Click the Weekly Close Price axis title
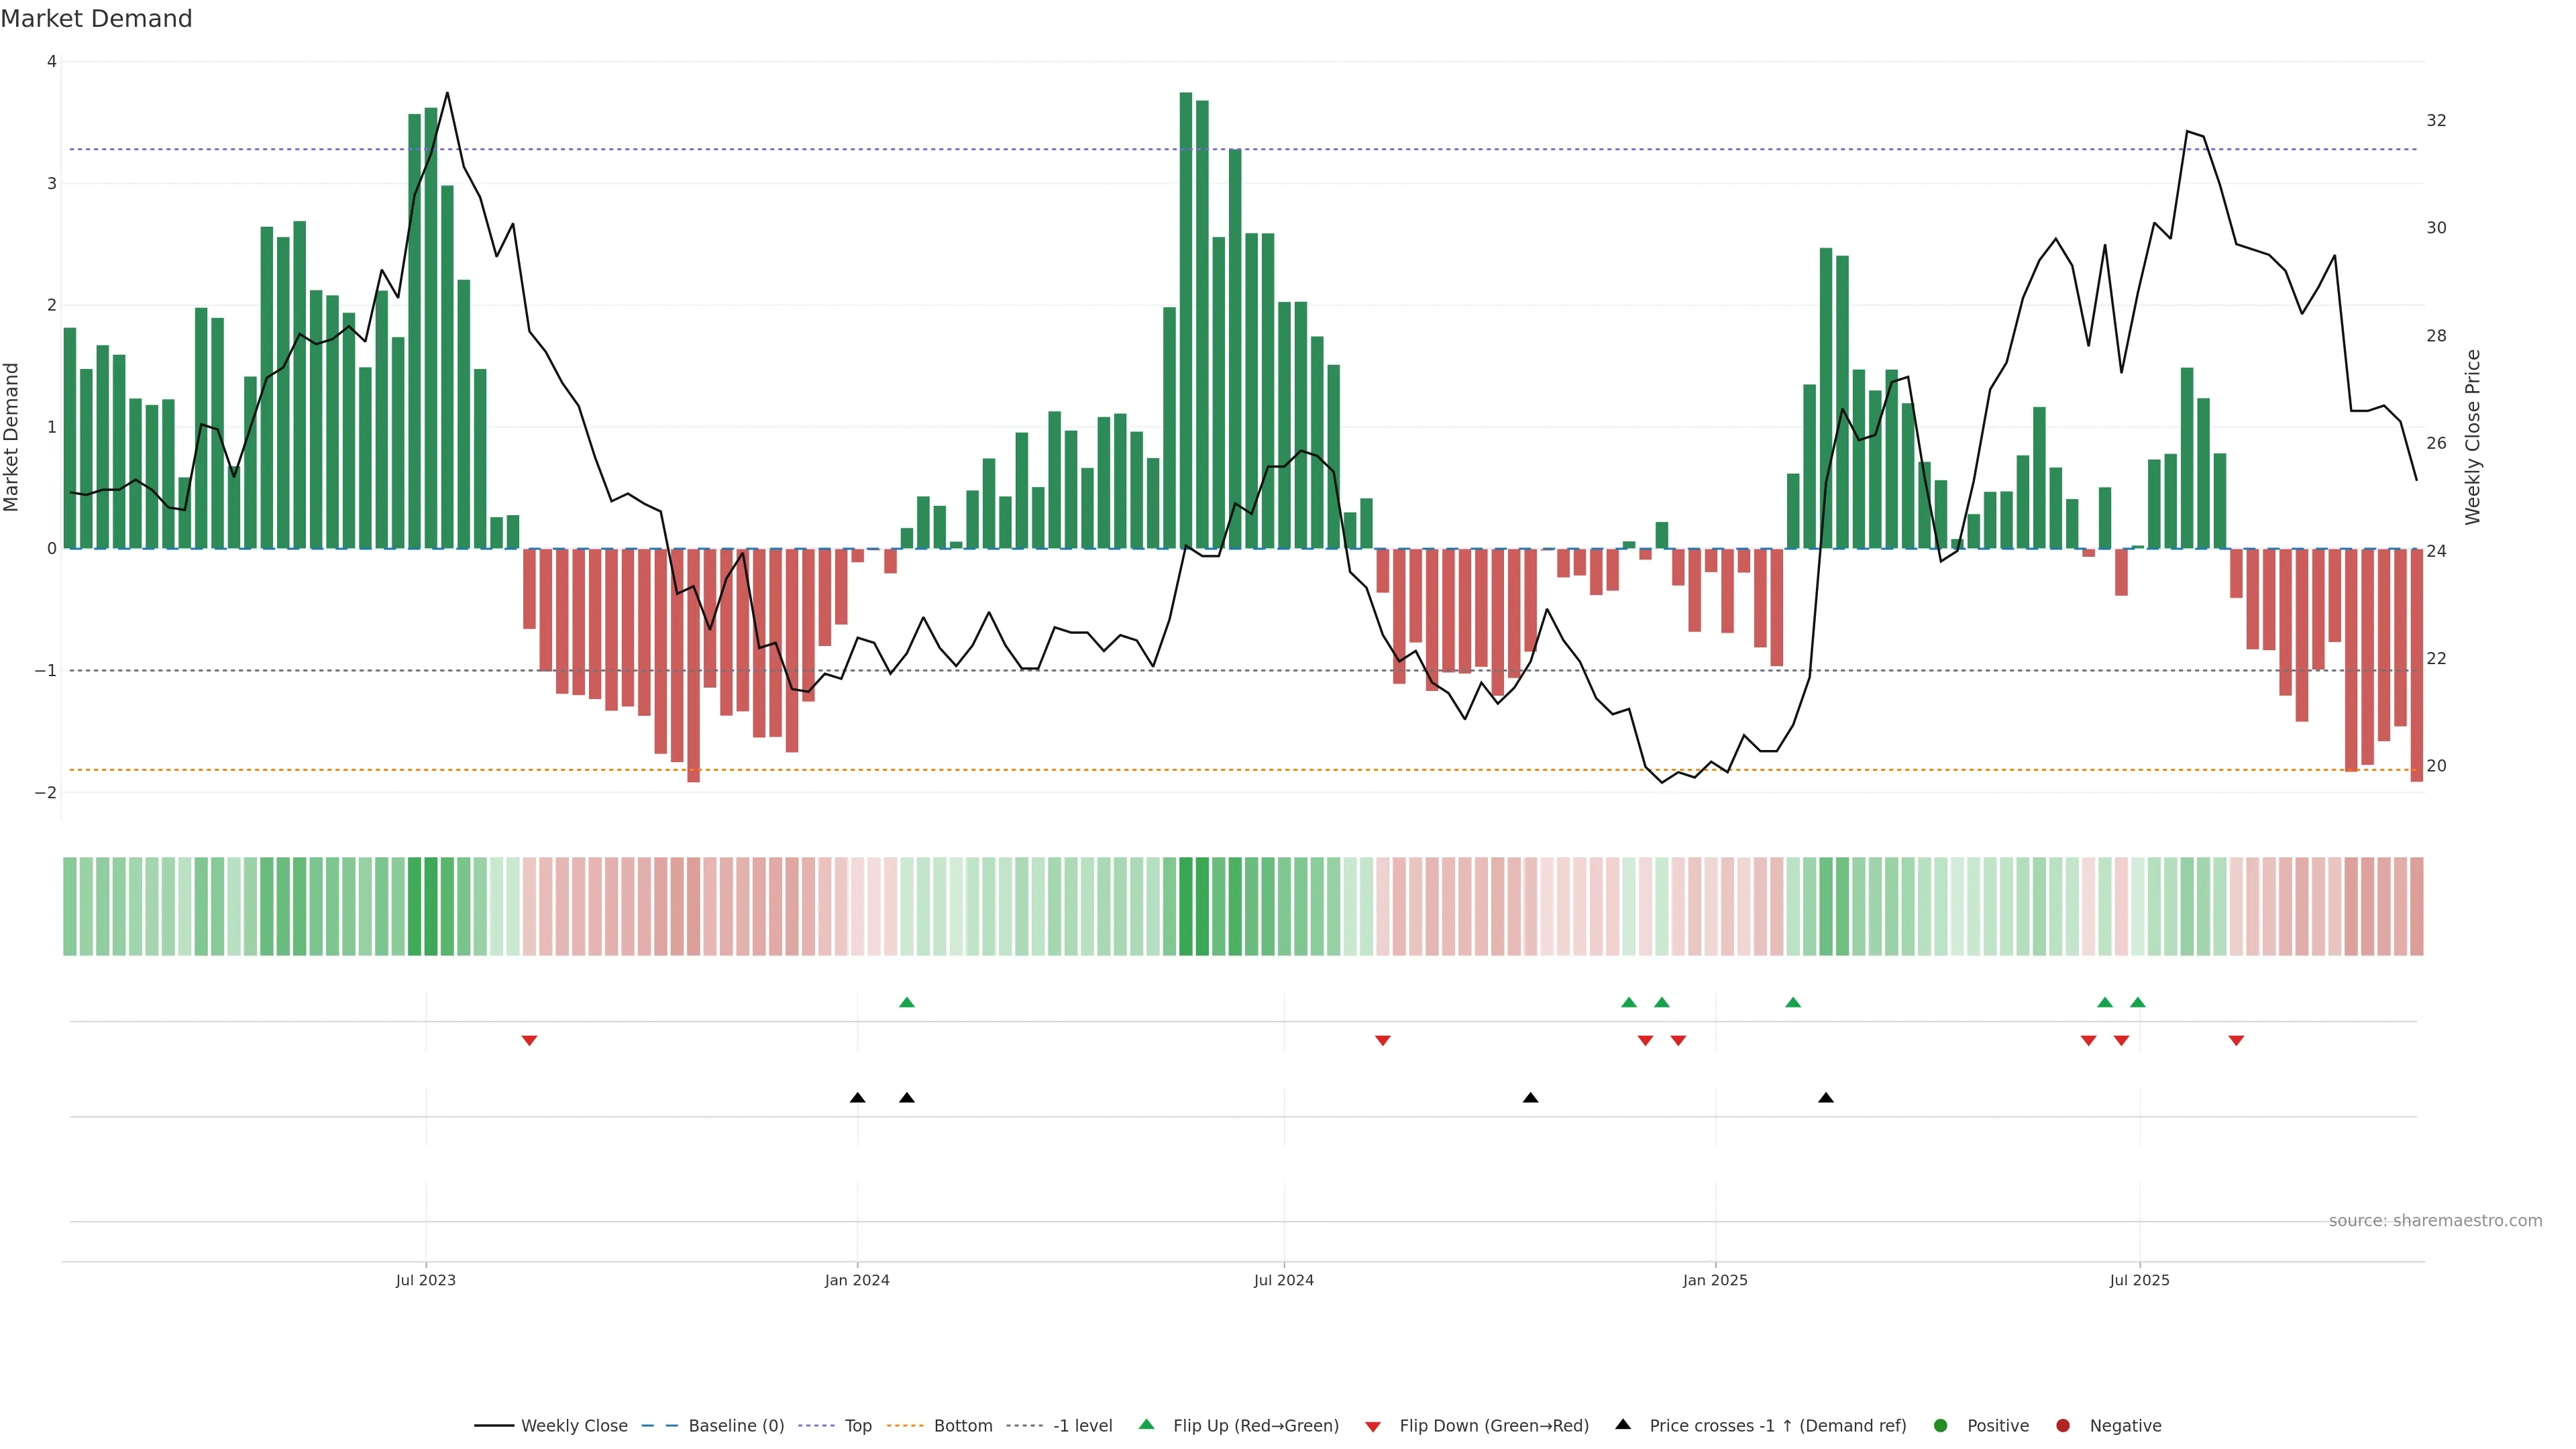The height and width of the screenshot is (1449, 2576). tap(2473, 437)
